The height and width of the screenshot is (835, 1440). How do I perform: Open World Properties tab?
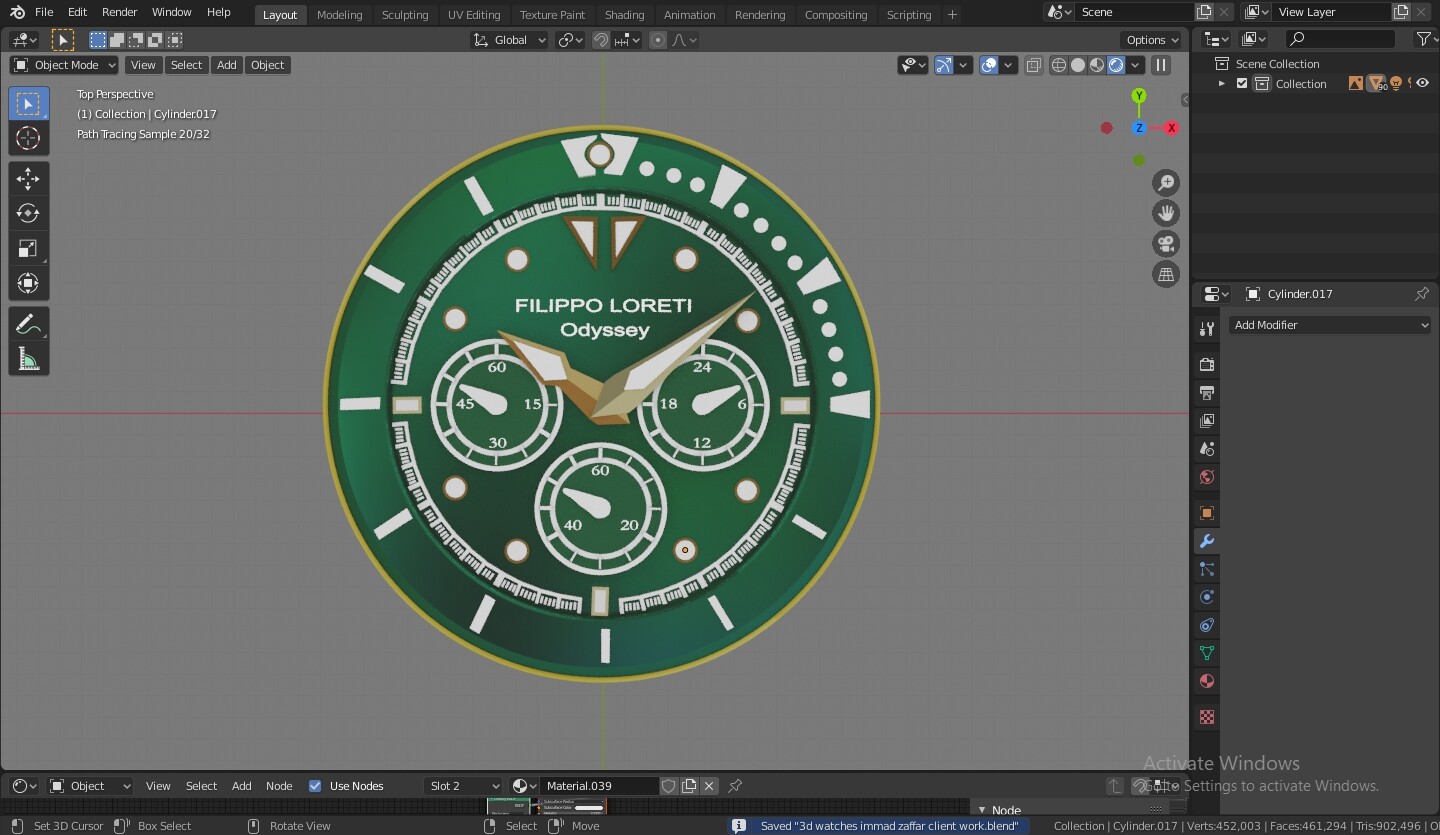tap(1207, 477)
